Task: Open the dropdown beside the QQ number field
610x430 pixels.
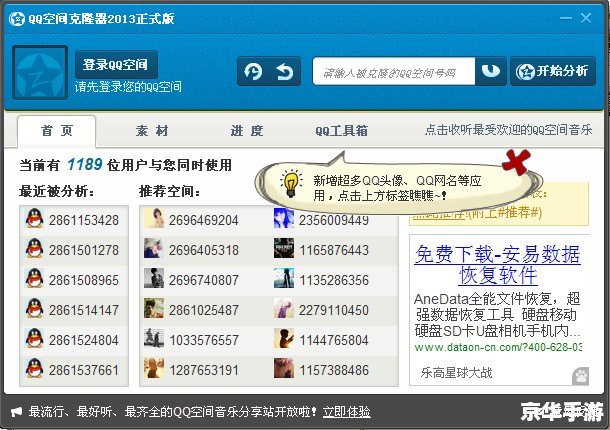Action: pyautogui.click(x=491, y=71)
